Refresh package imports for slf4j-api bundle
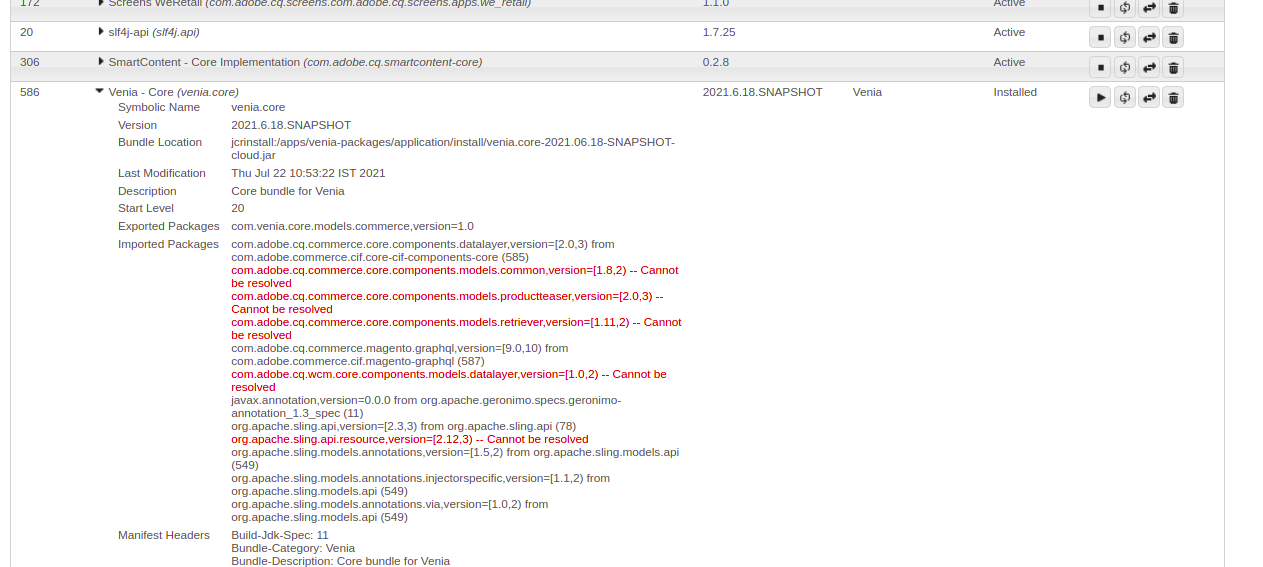The image size is (1263, 567). coord(1125,38)
